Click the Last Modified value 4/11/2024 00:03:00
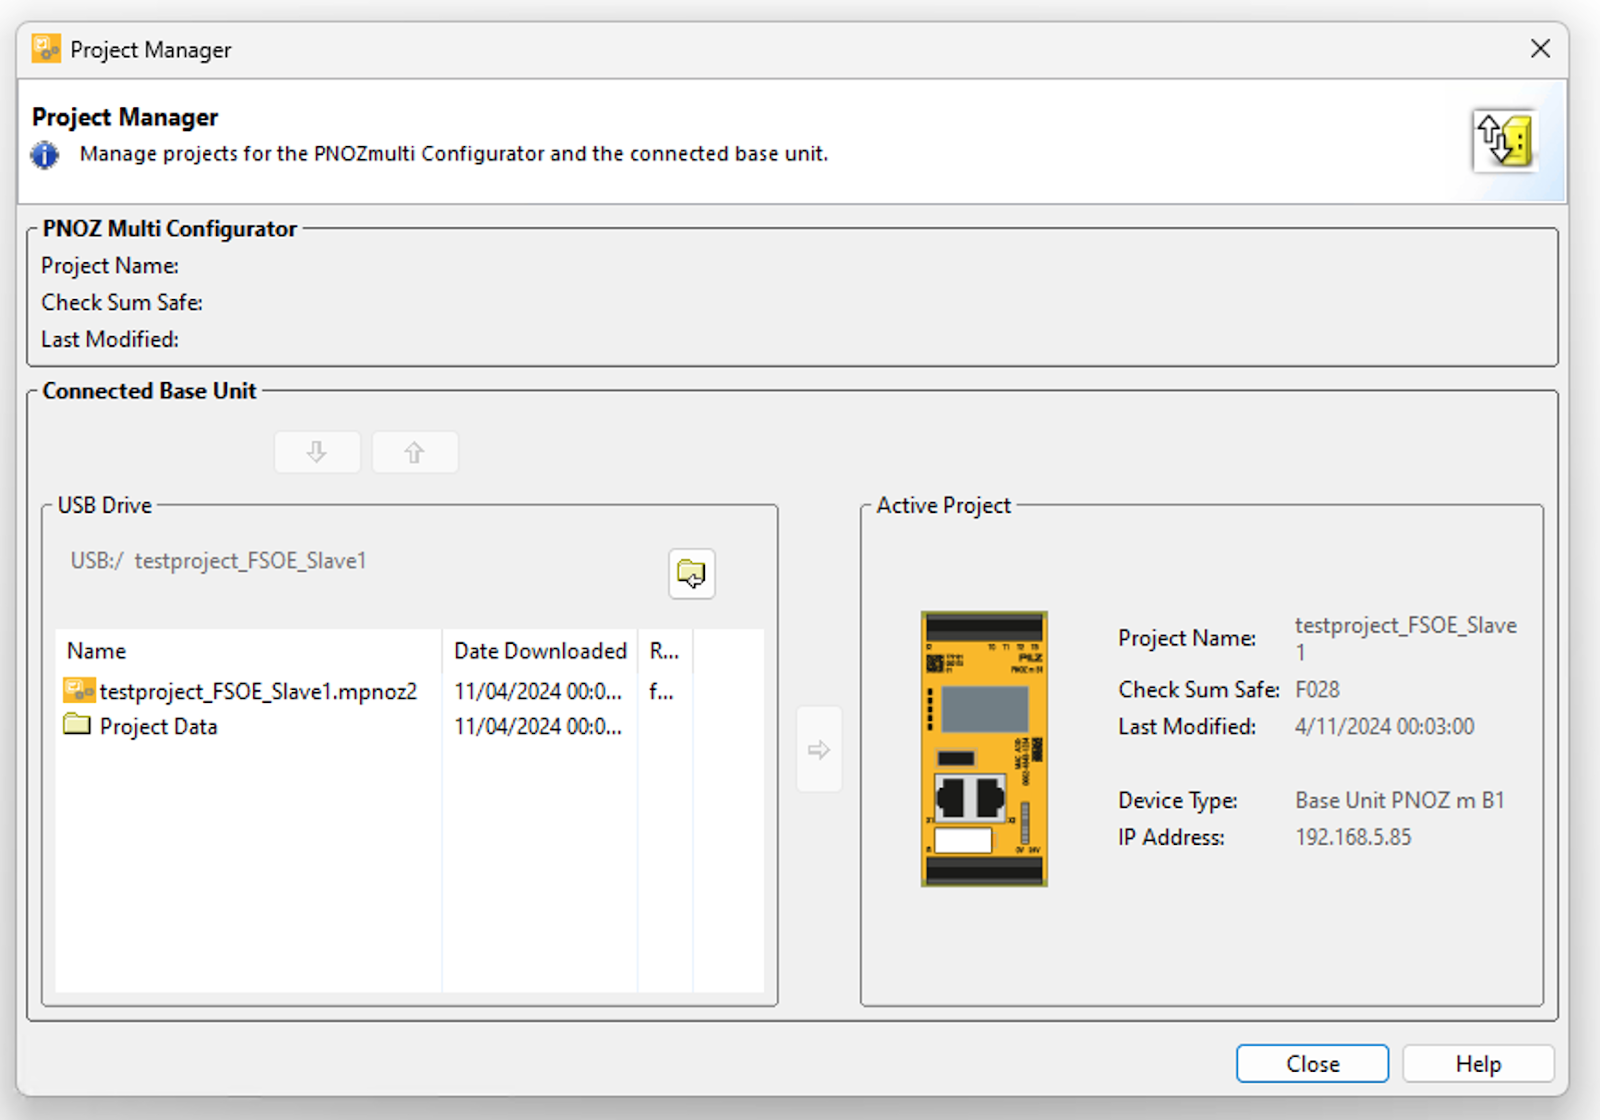 (x=1385, y=727)
